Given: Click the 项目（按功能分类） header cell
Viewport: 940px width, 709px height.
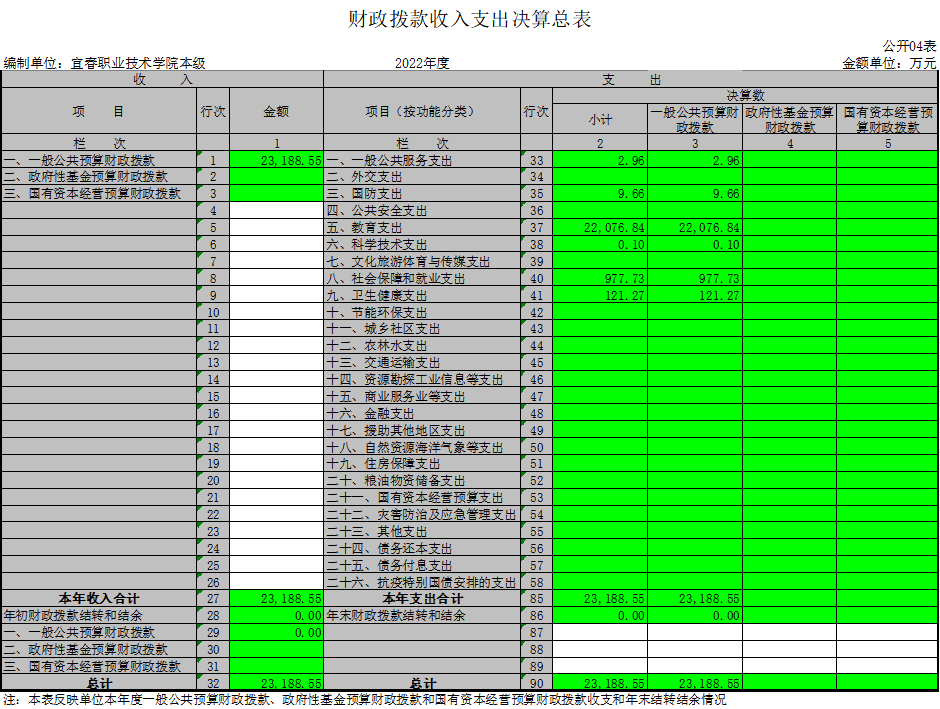Looking at the screenshot, I should 421,111.
